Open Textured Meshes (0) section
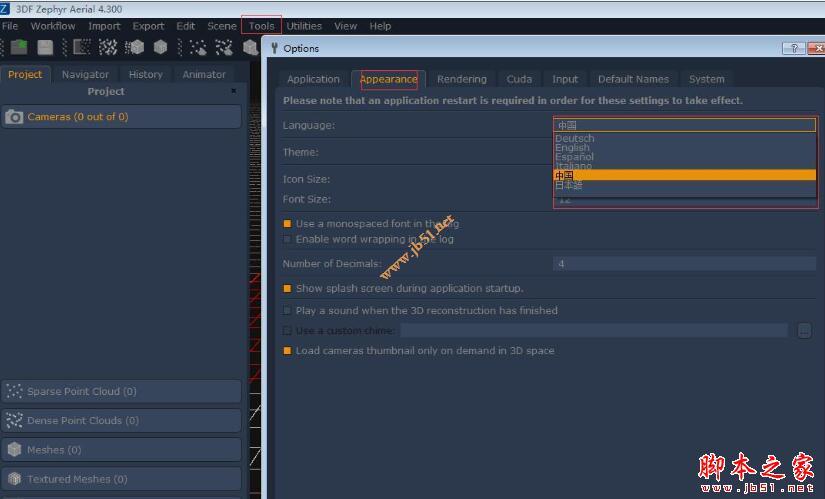The width and height of the screenshot is (825, 499). 122,479
